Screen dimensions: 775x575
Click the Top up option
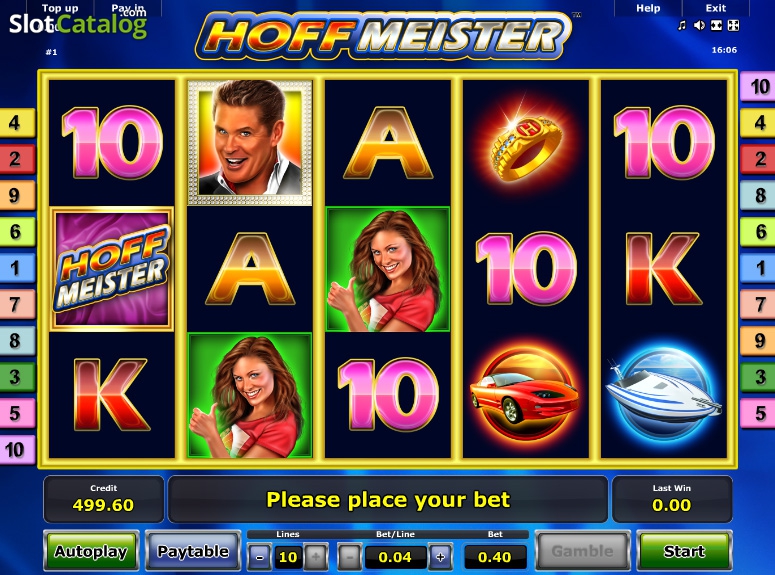click(60, 8)
